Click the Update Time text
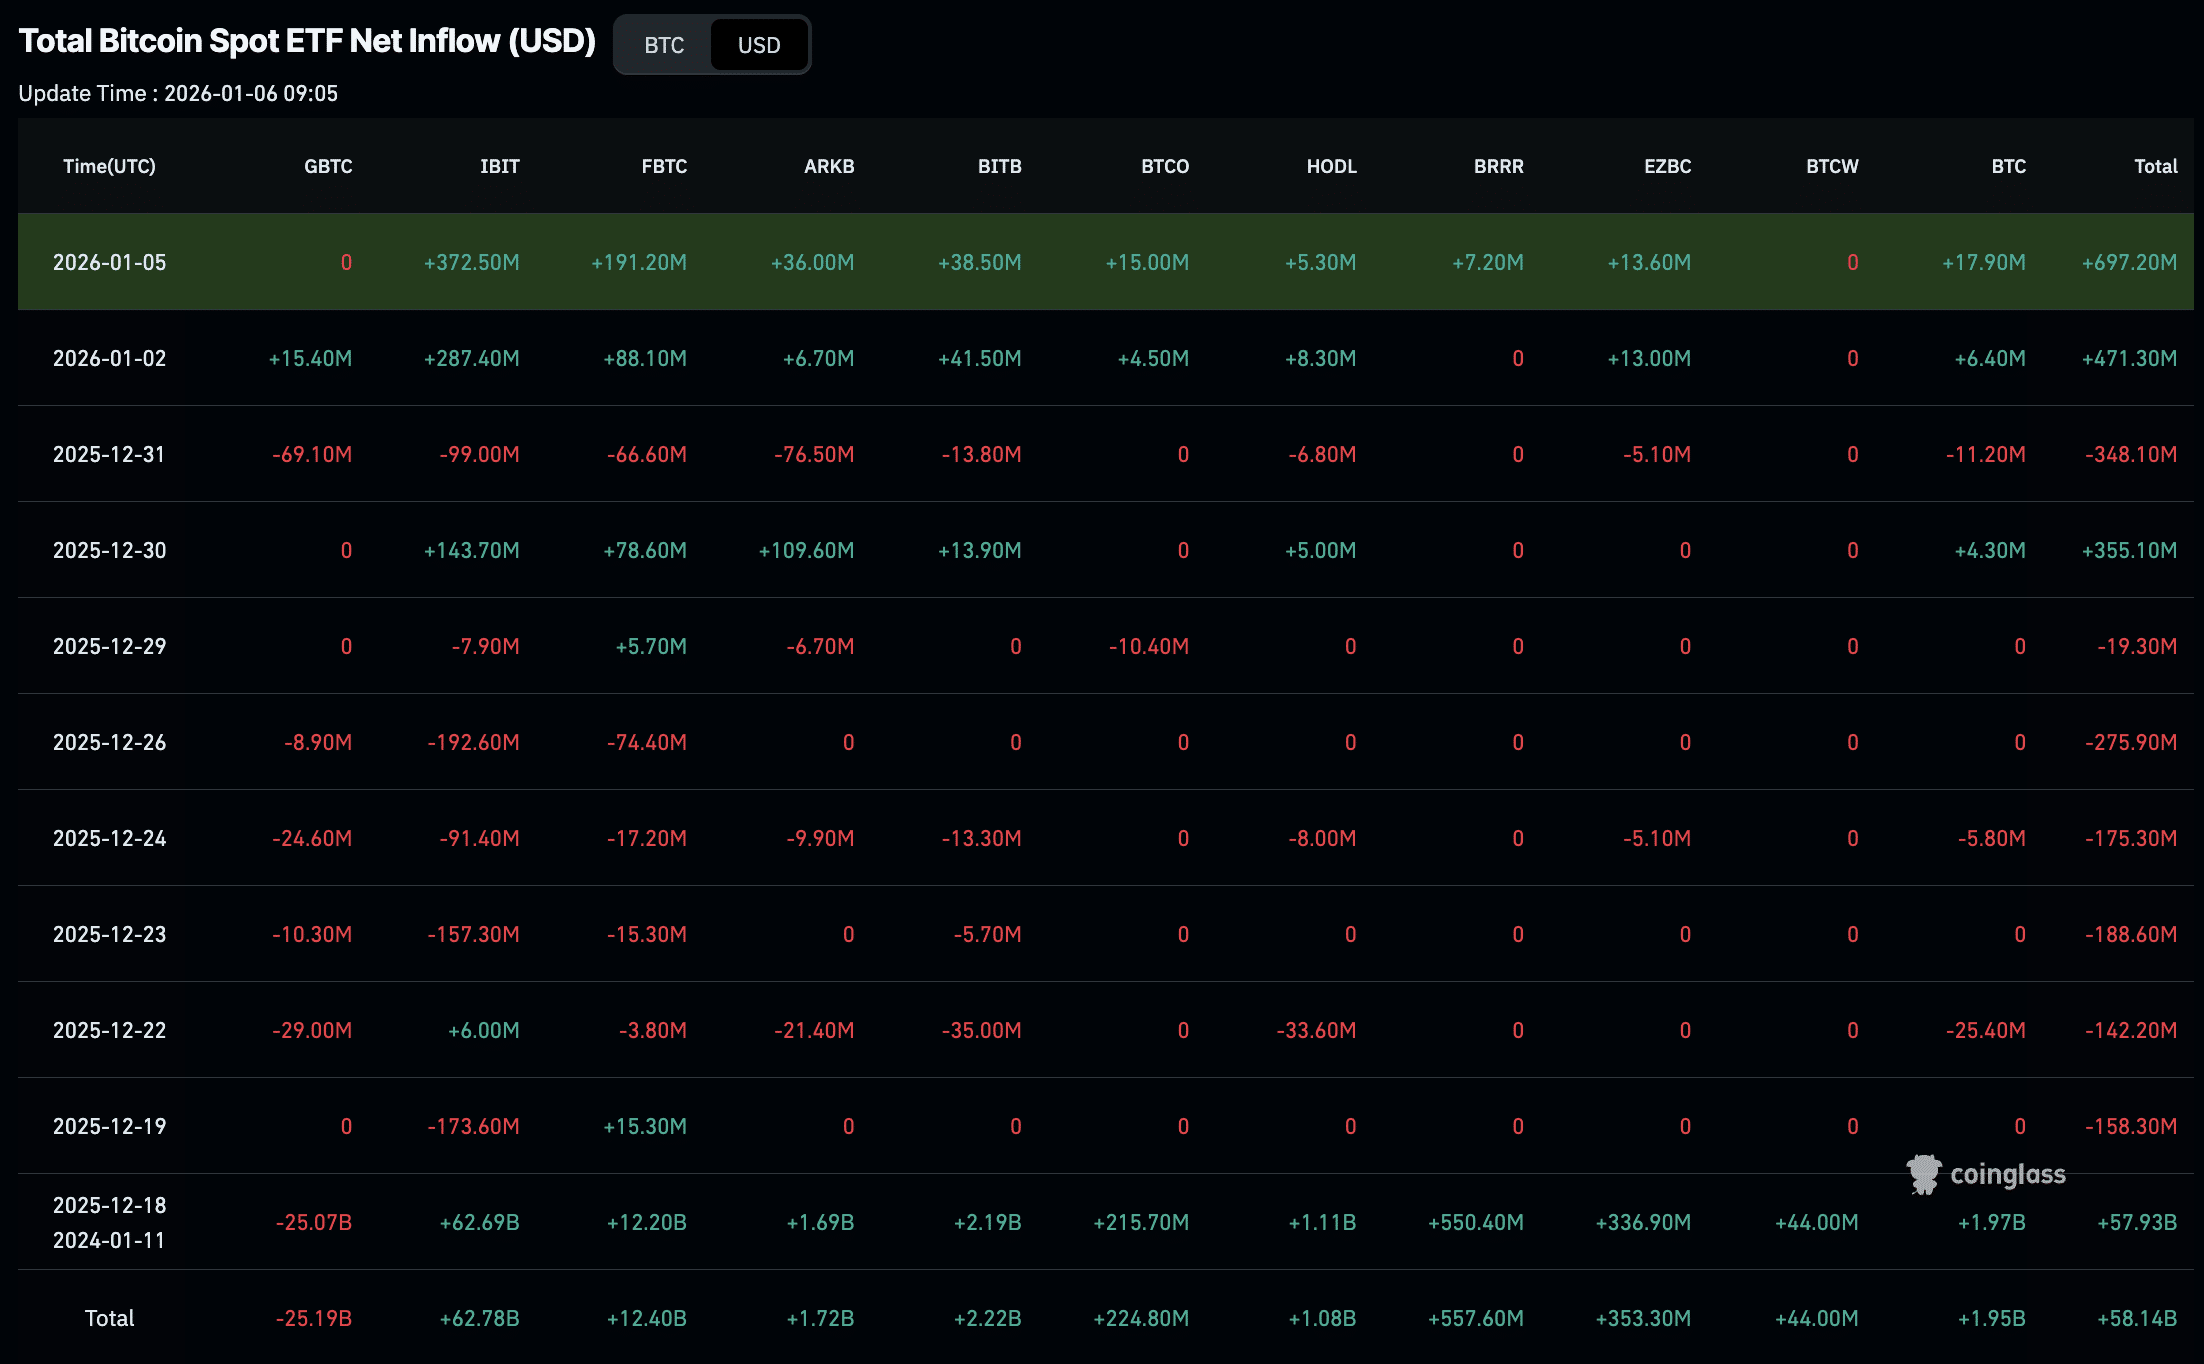This screenshot has width=2204, height=1364. [178, 93]
